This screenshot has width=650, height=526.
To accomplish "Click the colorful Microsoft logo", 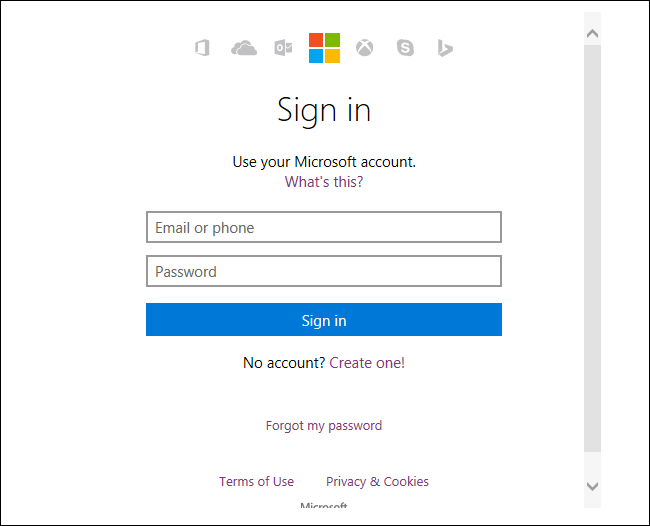I will [x=324, y=48].
